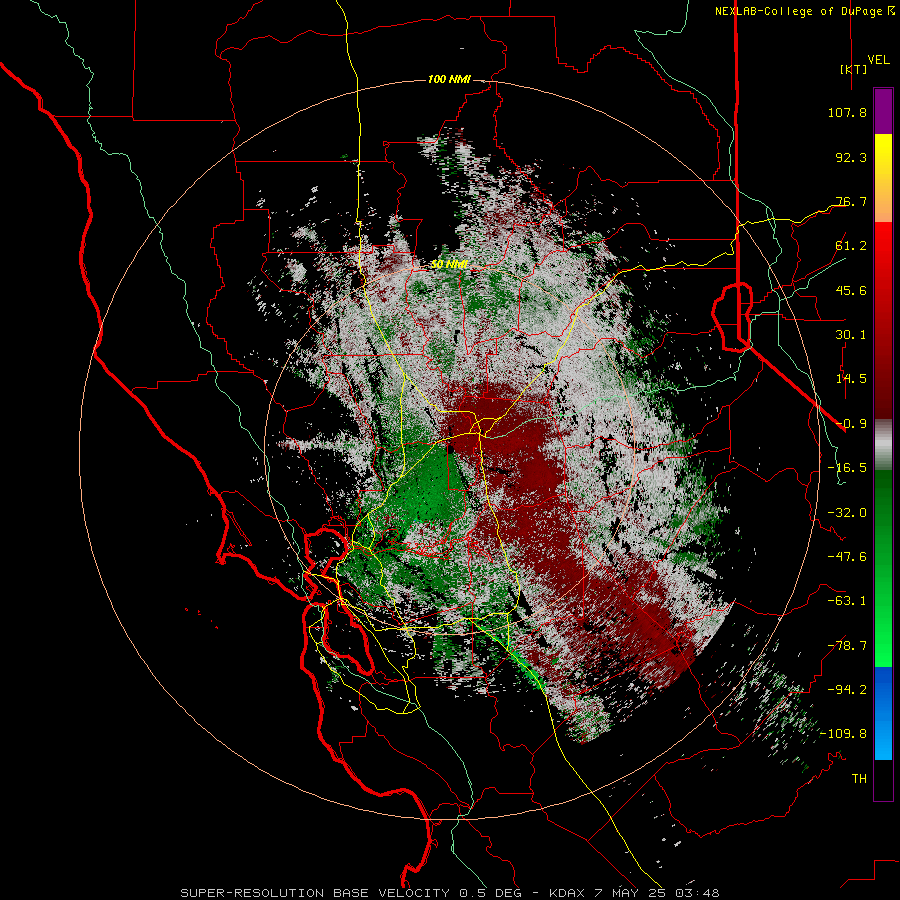900x900 pixels.
Task: Select the -0.9 velocity value
Action: pyautogui.click(x=851, y=424)
